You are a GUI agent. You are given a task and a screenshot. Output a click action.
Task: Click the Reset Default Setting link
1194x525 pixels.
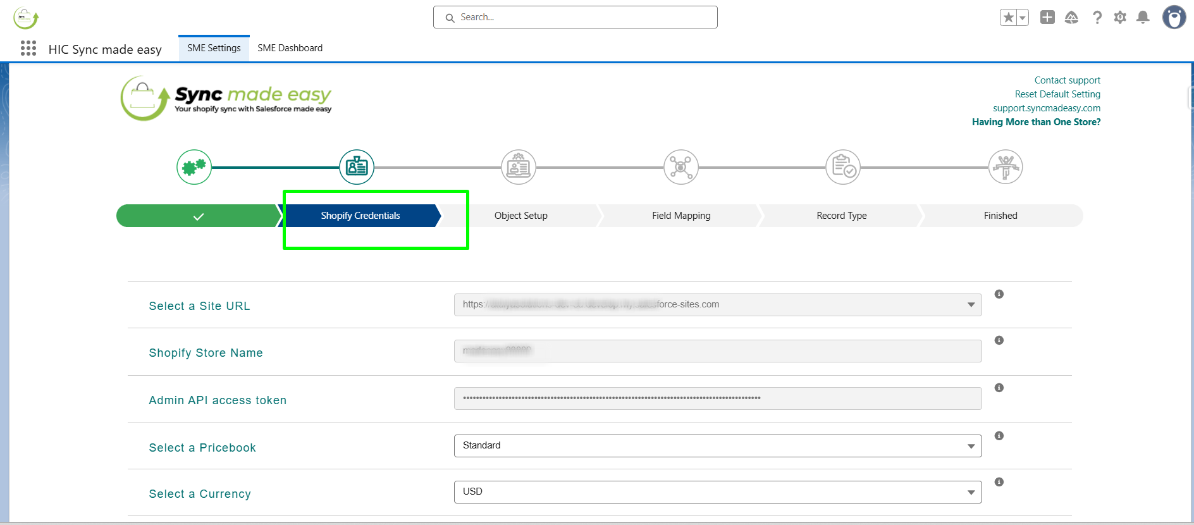tap(1057, 94)
